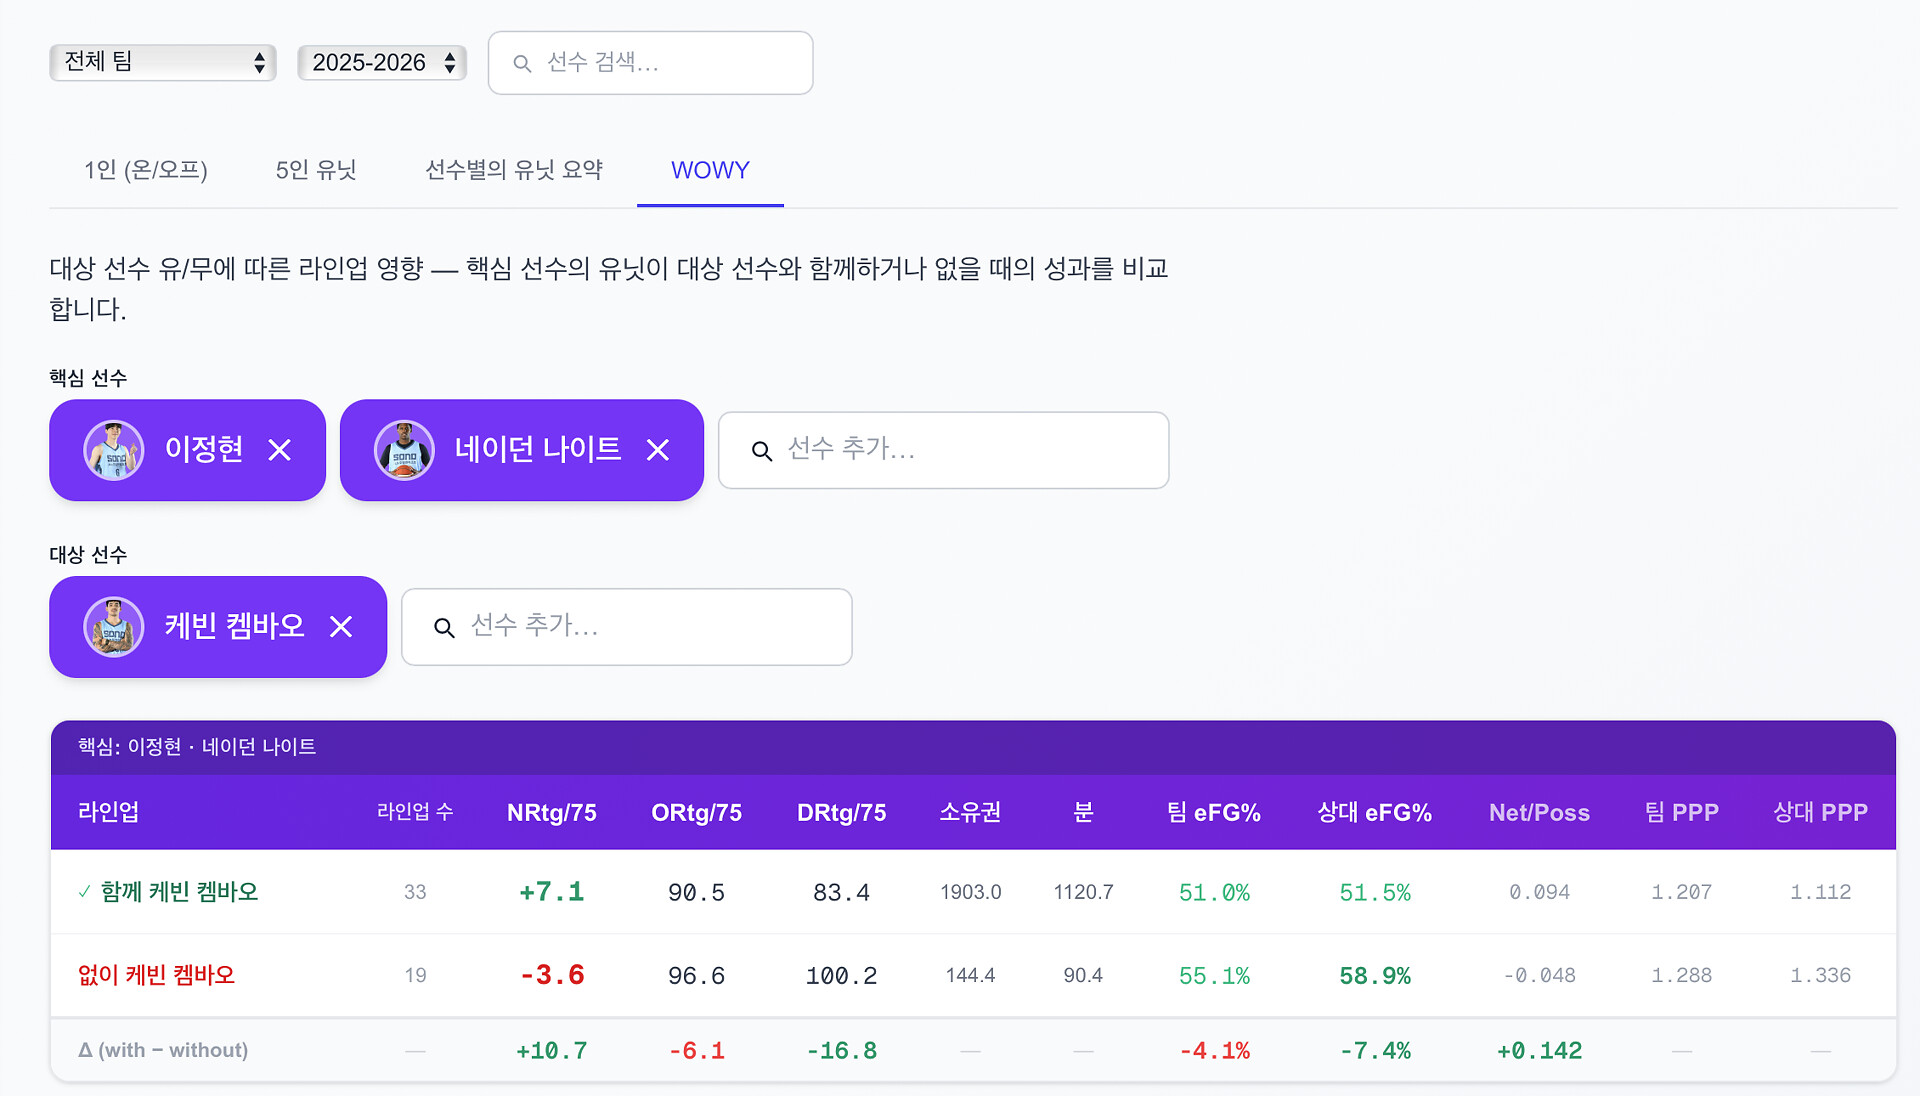Select the WOWY tab
The image size is (1920, 1096).
(710, 170)
